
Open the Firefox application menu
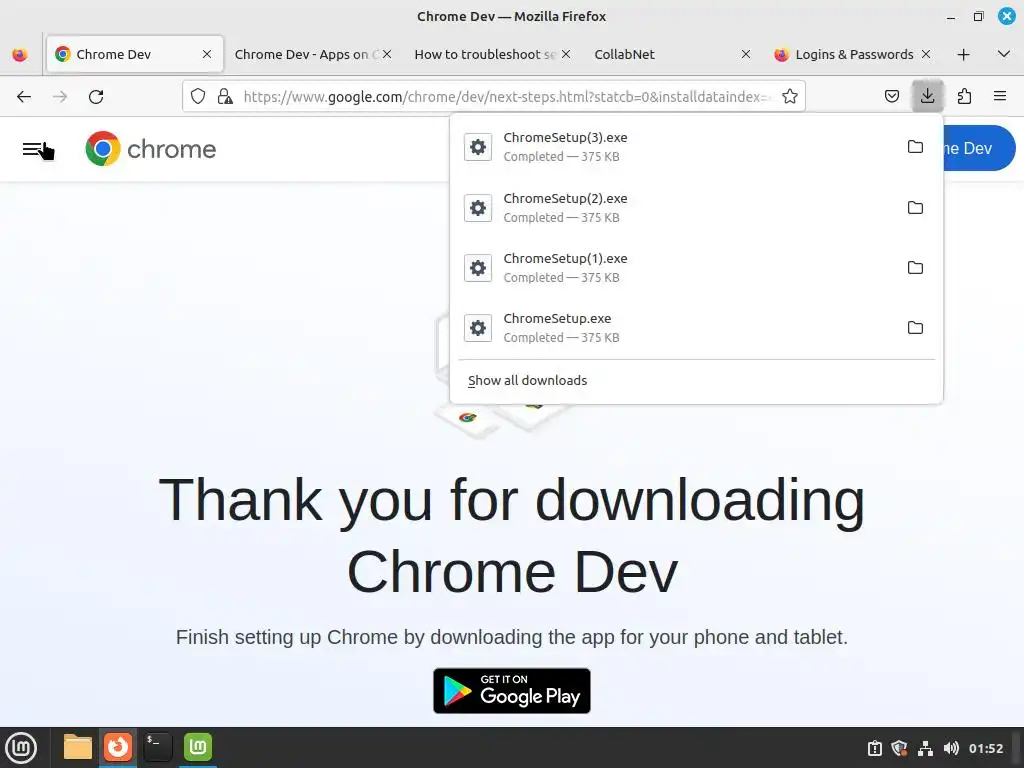pyautogui.click(x=1000, y=97)
